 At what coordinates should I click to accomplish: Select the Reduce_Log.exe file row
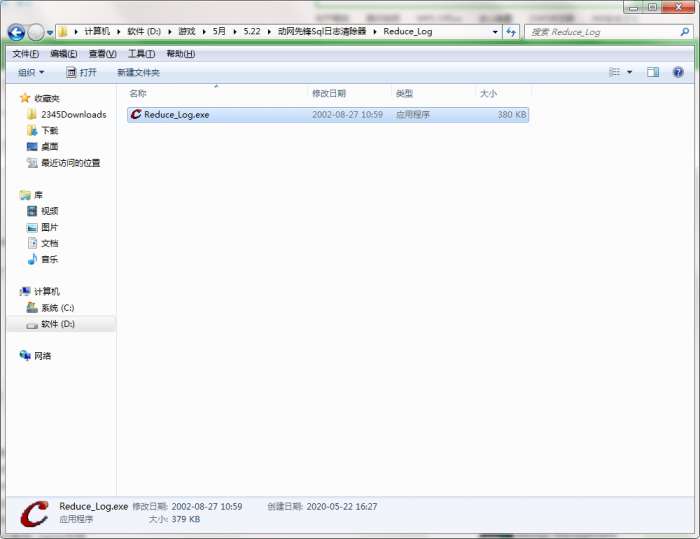click(x=328, y=115)
